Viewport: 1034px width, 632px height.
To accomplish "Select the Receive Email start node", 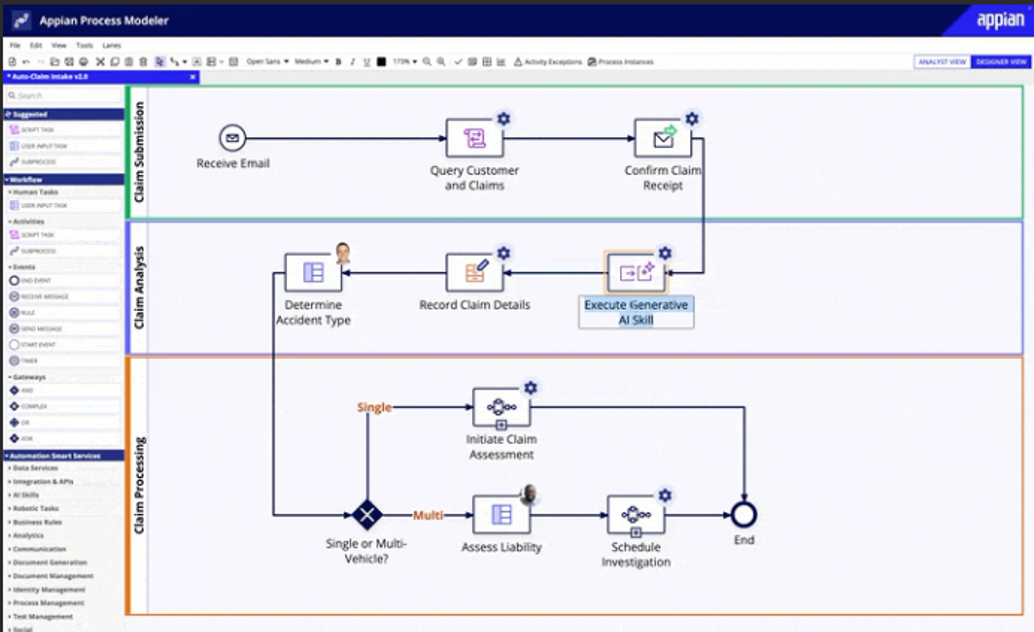I will pyautogui.click(x=232, y=139).
